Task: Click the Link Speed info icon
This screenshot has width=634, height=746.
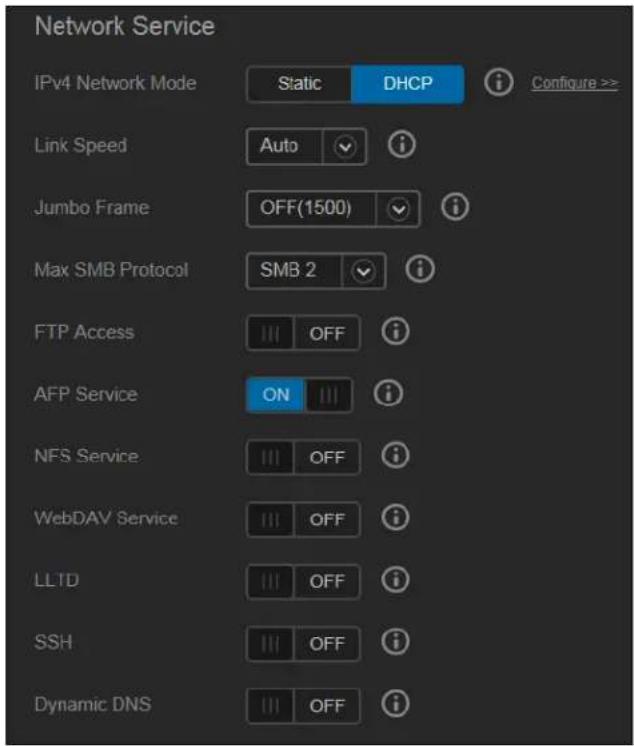Action: pos(402,145)
